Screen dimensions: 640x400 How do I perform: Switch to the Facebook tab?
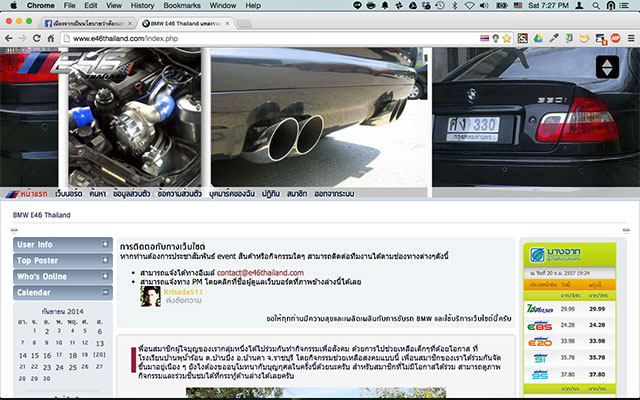[87, 23]
